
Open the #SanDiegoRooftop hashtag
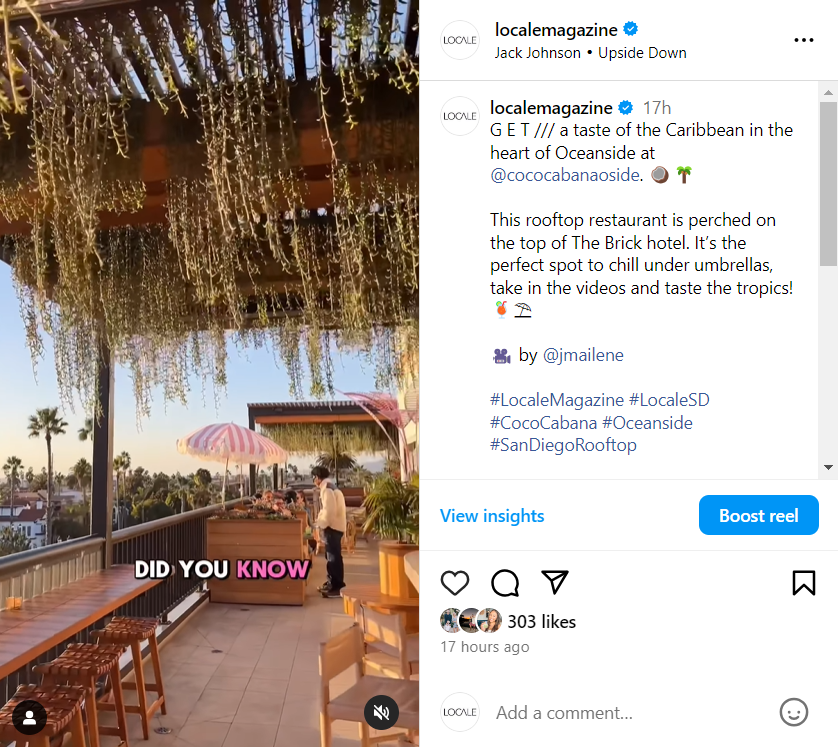563,446
